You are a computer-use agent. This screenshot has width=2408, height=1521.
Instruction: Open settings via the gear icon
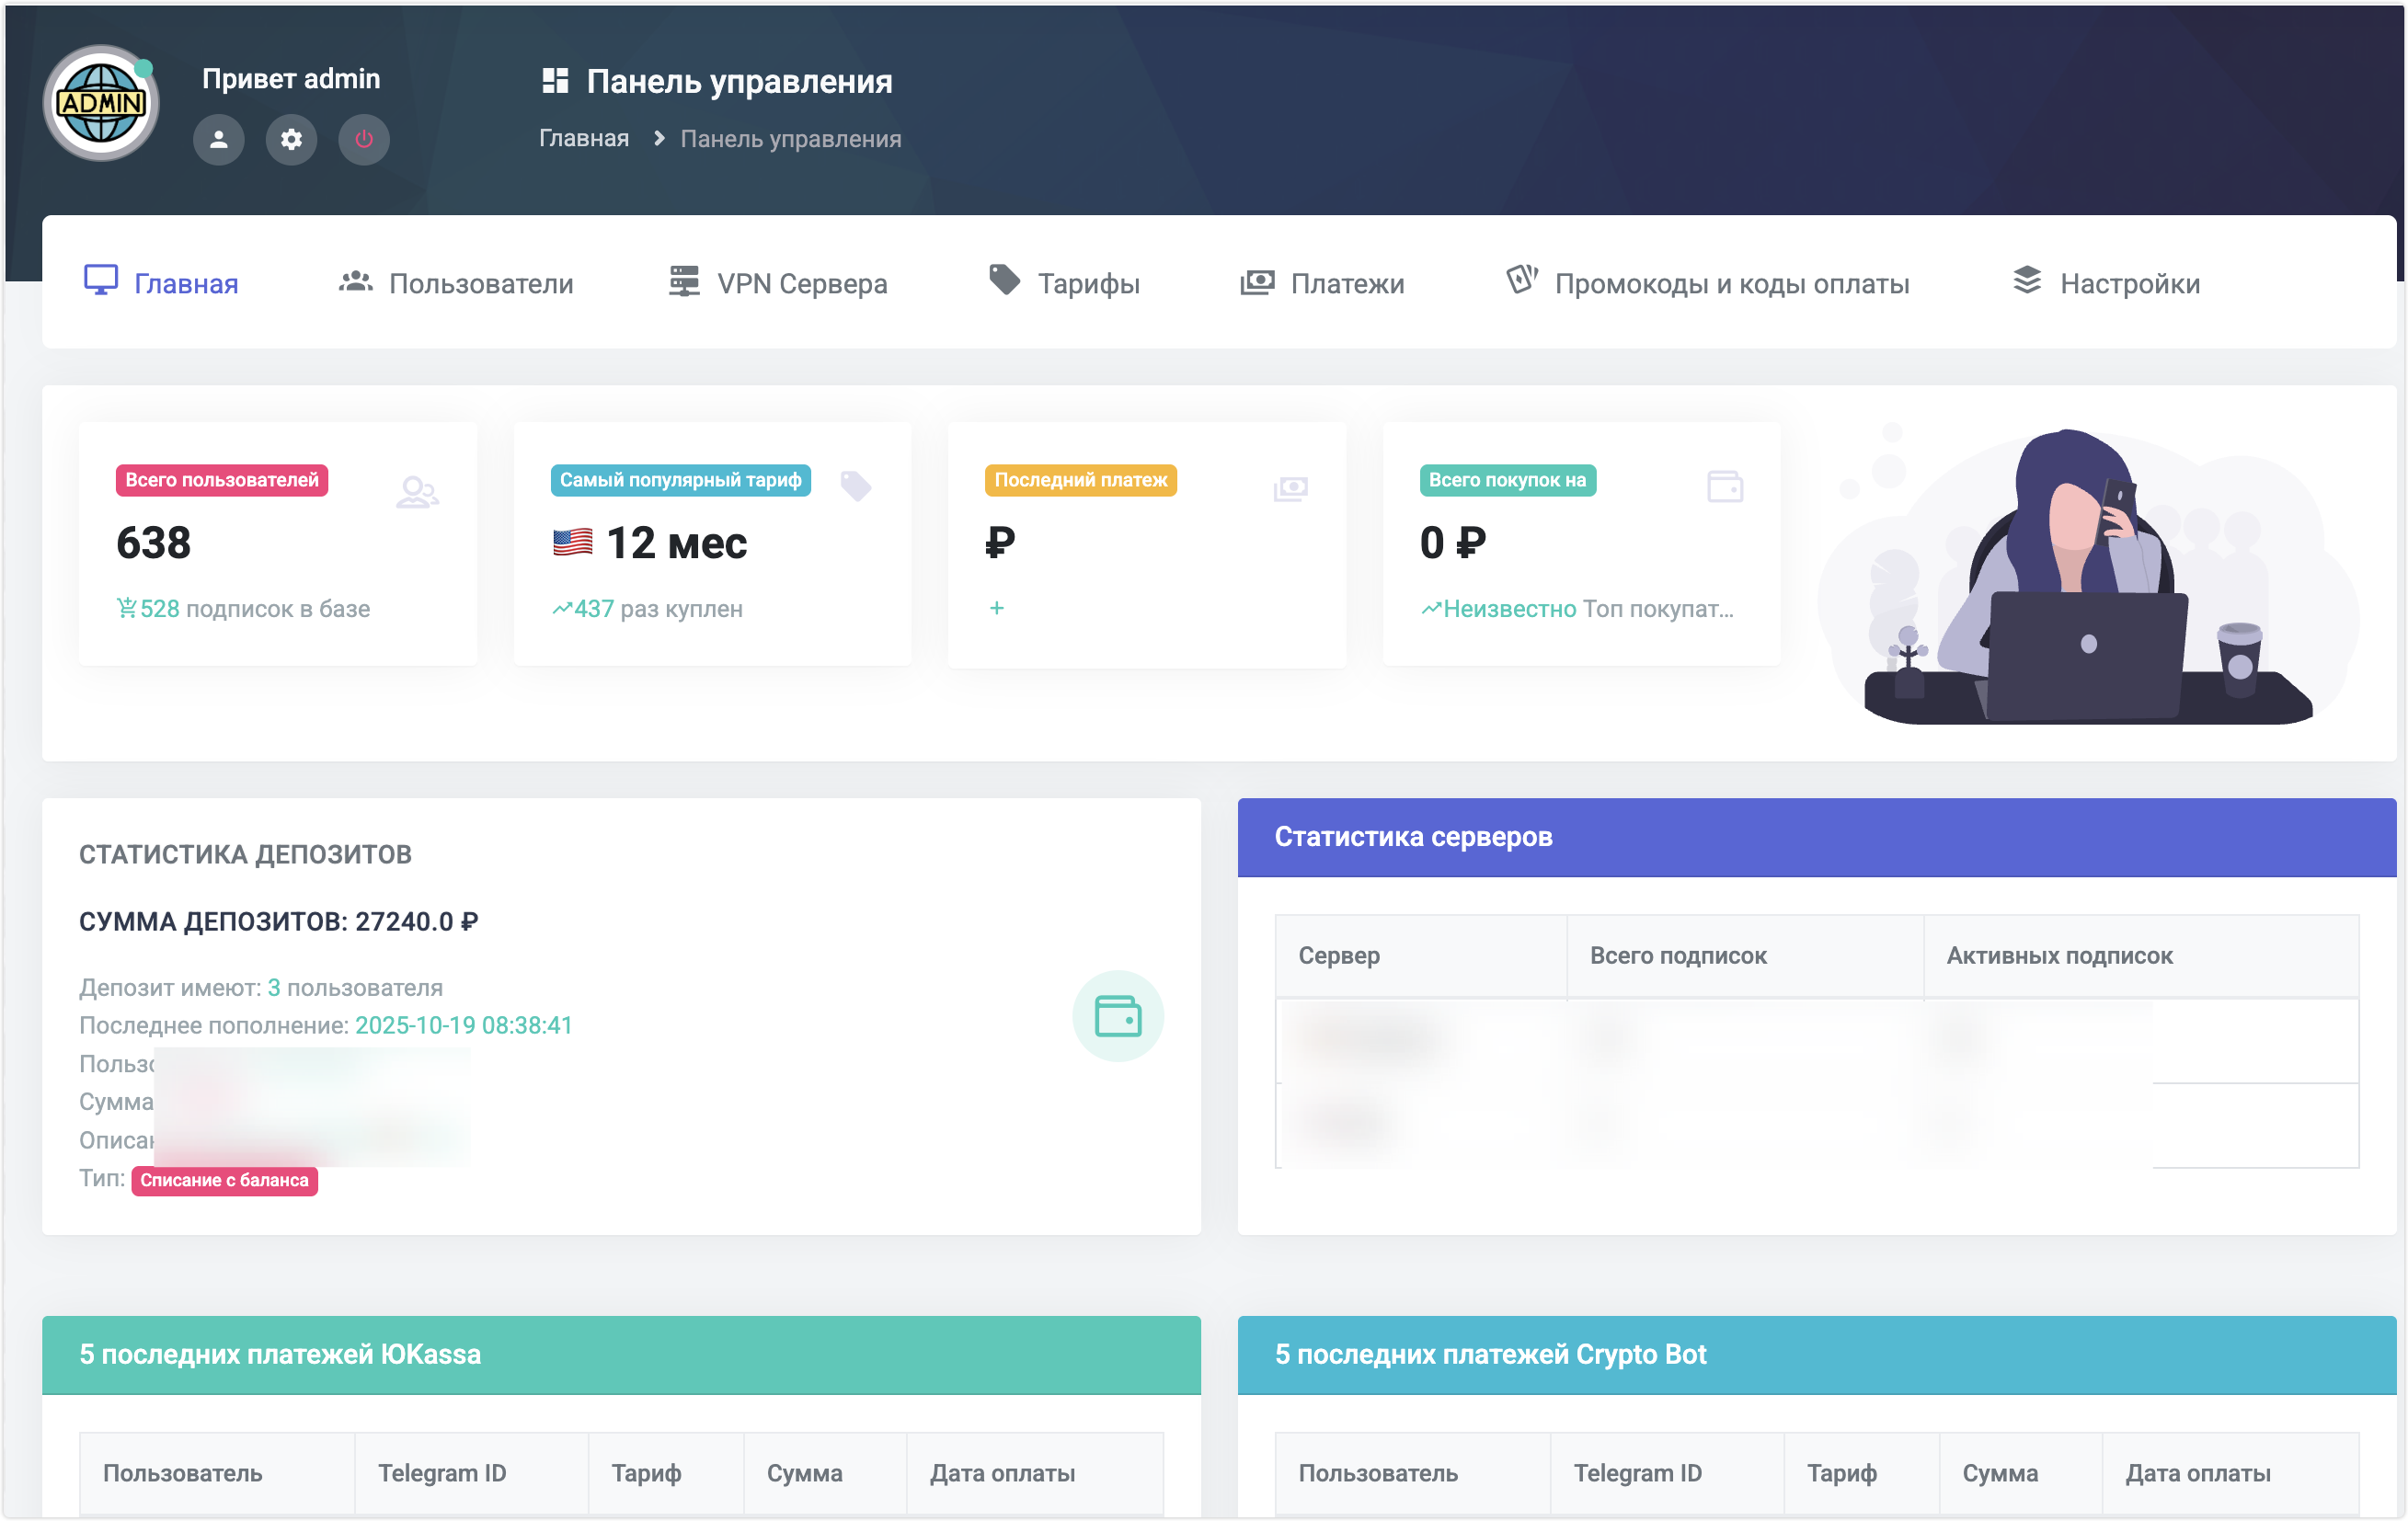pos(291,139)
